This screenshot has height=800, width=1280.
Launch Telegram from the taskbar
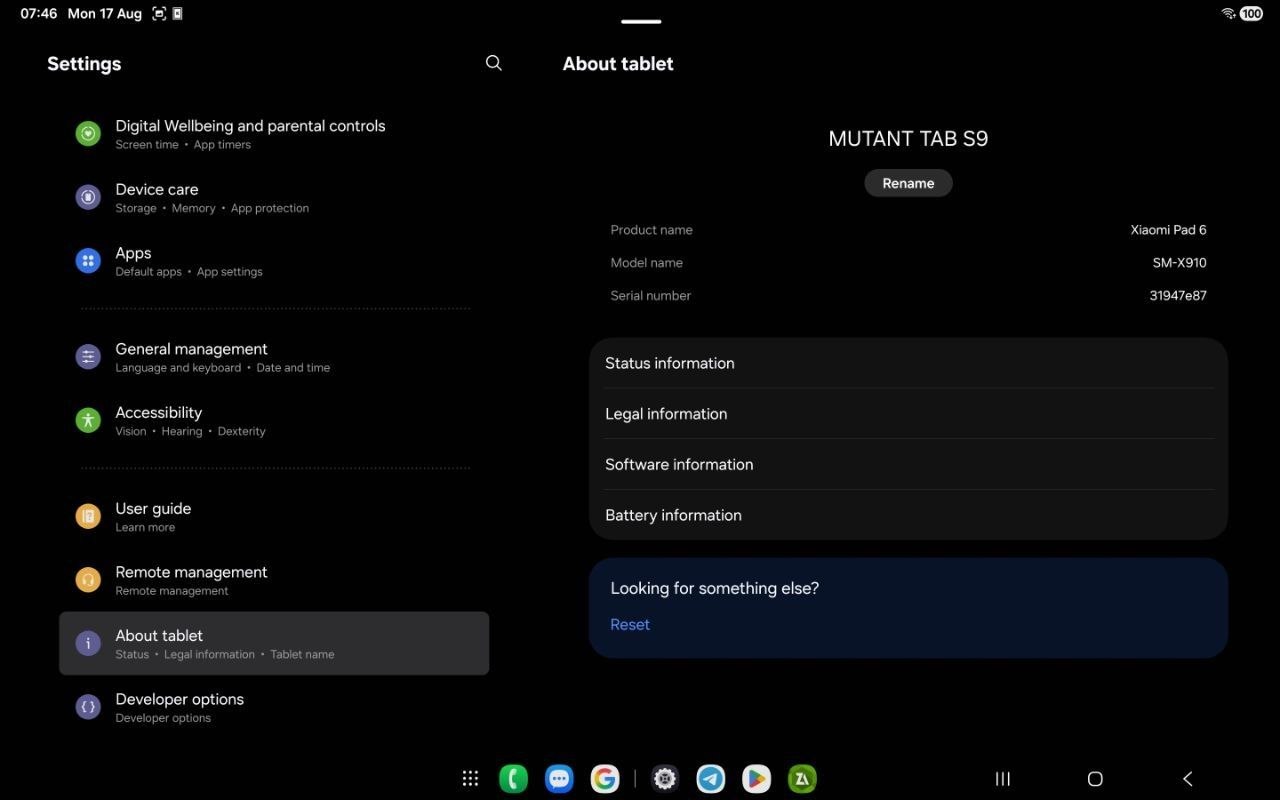pyautogui.click(x=711, y=778)
